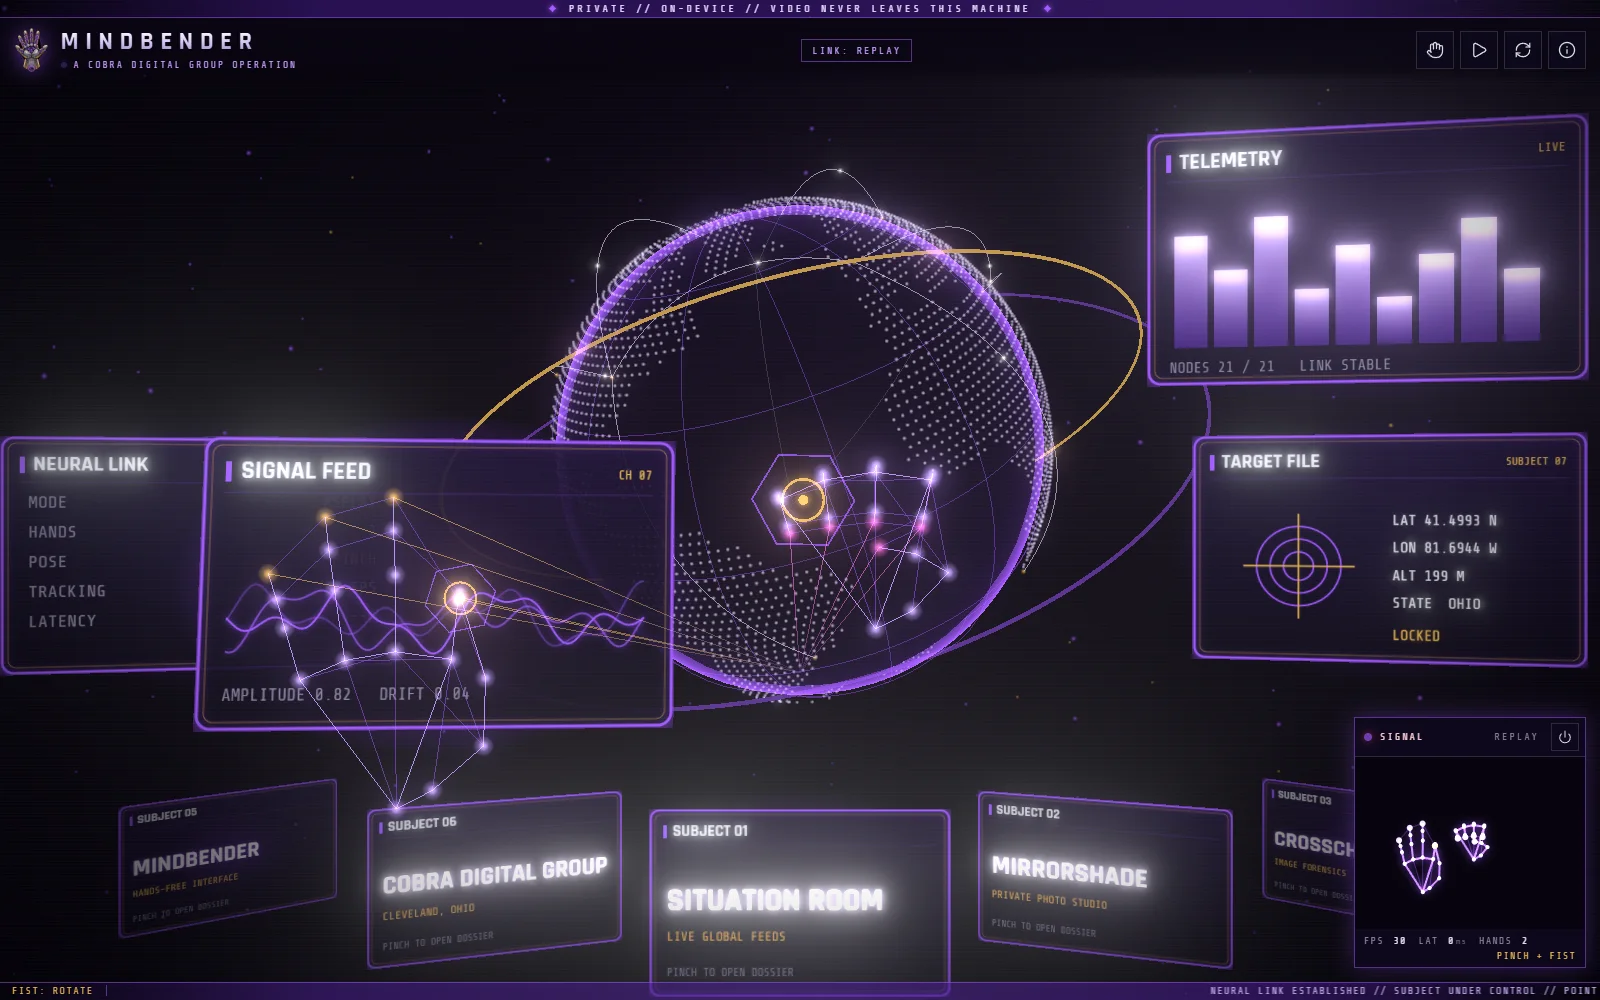Open the Subject 05 Mindbender card
The width and height of the screenshot is (1600, 1000).
227,858
